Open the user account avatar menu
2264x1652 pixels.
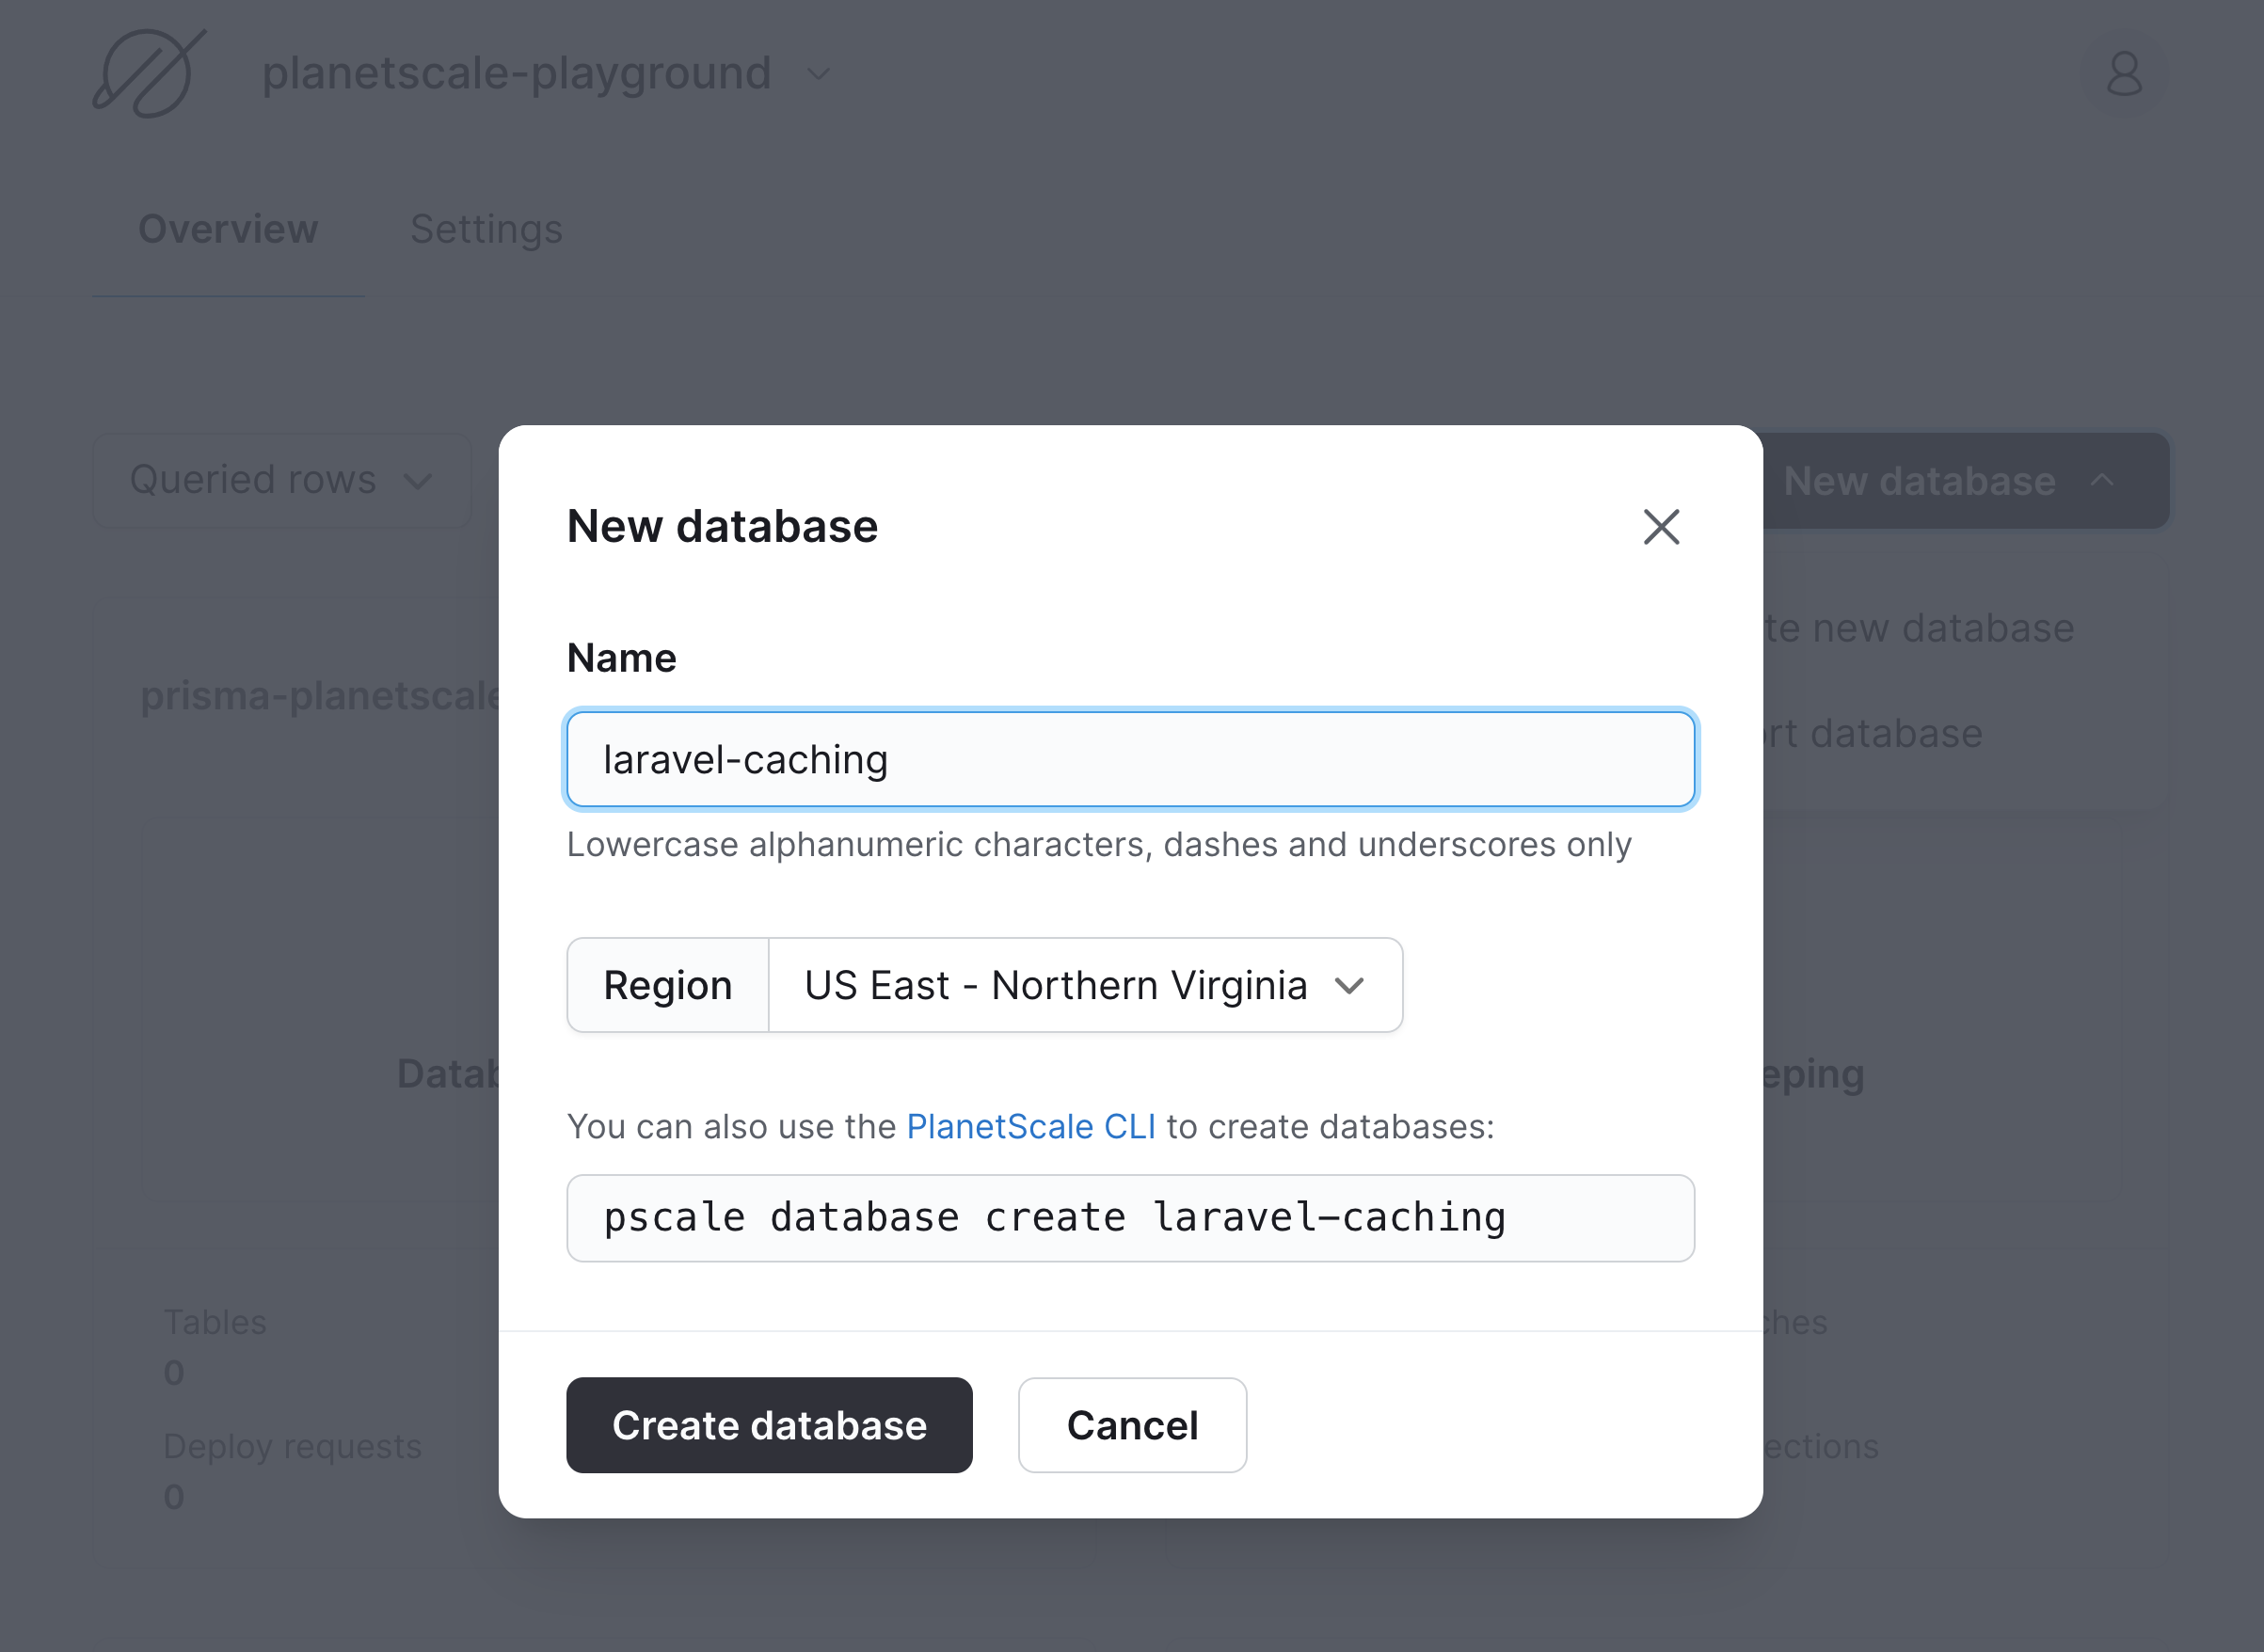coord(2124,74)
